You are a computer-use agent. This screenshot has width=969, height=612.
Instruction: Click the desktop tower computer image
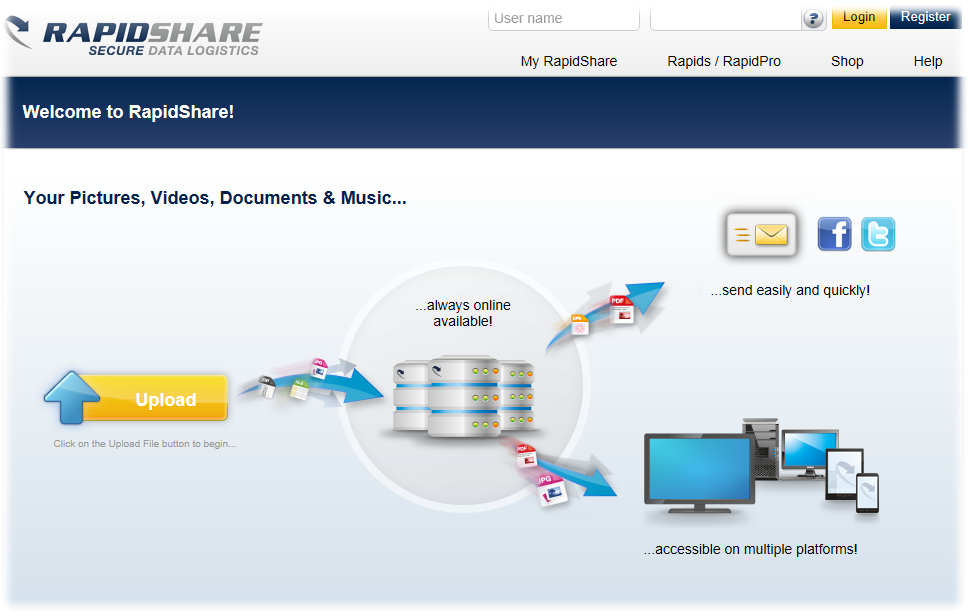pyautogui.click(x=762, y=449)
